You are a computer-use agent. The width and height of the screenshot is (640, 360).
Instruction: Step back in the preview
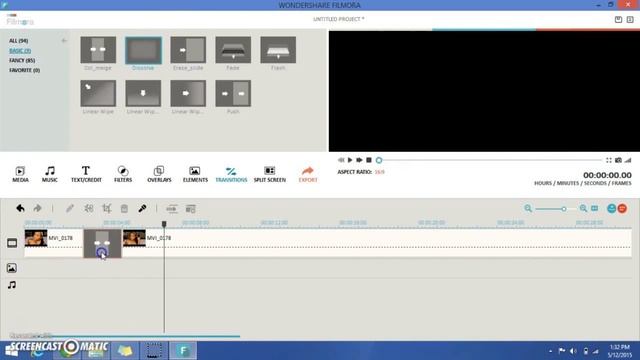(341, 160)
